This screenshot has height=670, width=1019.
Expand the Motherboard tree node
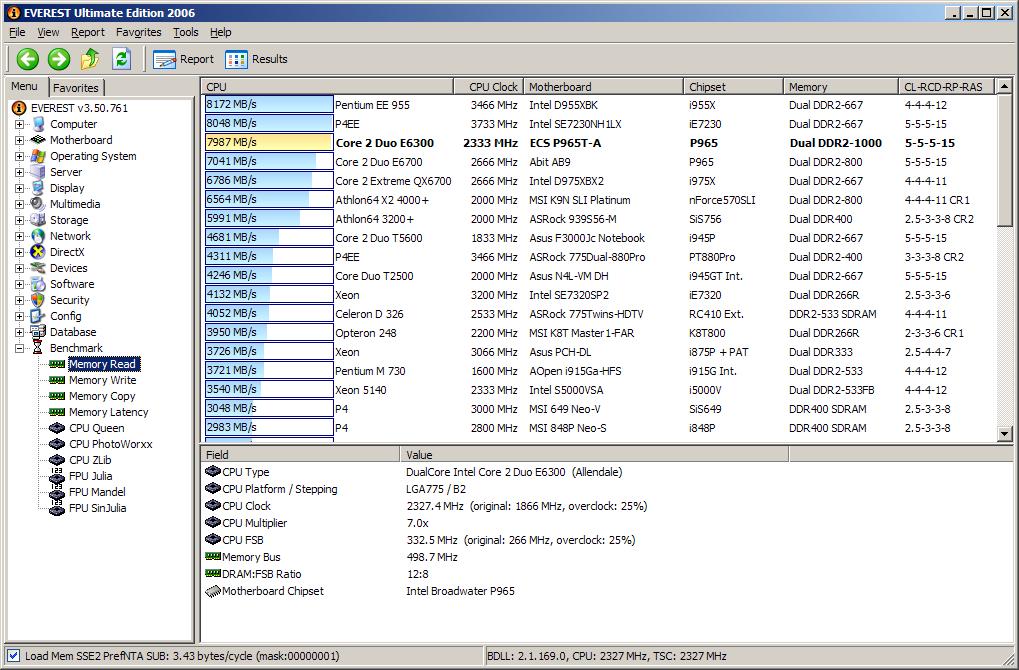point(19,140)
